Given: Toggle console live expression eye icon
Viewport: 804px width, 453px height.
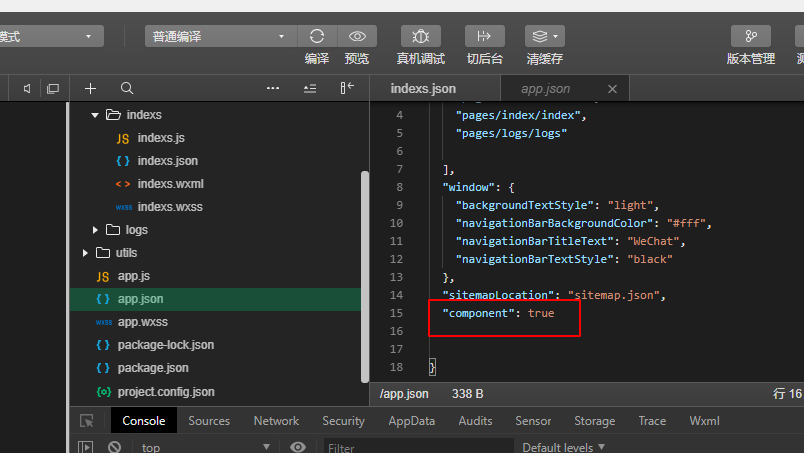Looking at the screenshot, I should click(x=297, y=447).
